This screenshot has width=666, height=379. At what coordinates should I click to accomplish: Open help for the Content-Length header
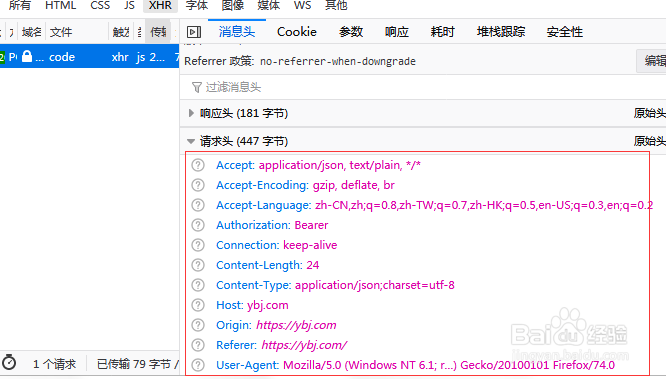tap(198, 265)
